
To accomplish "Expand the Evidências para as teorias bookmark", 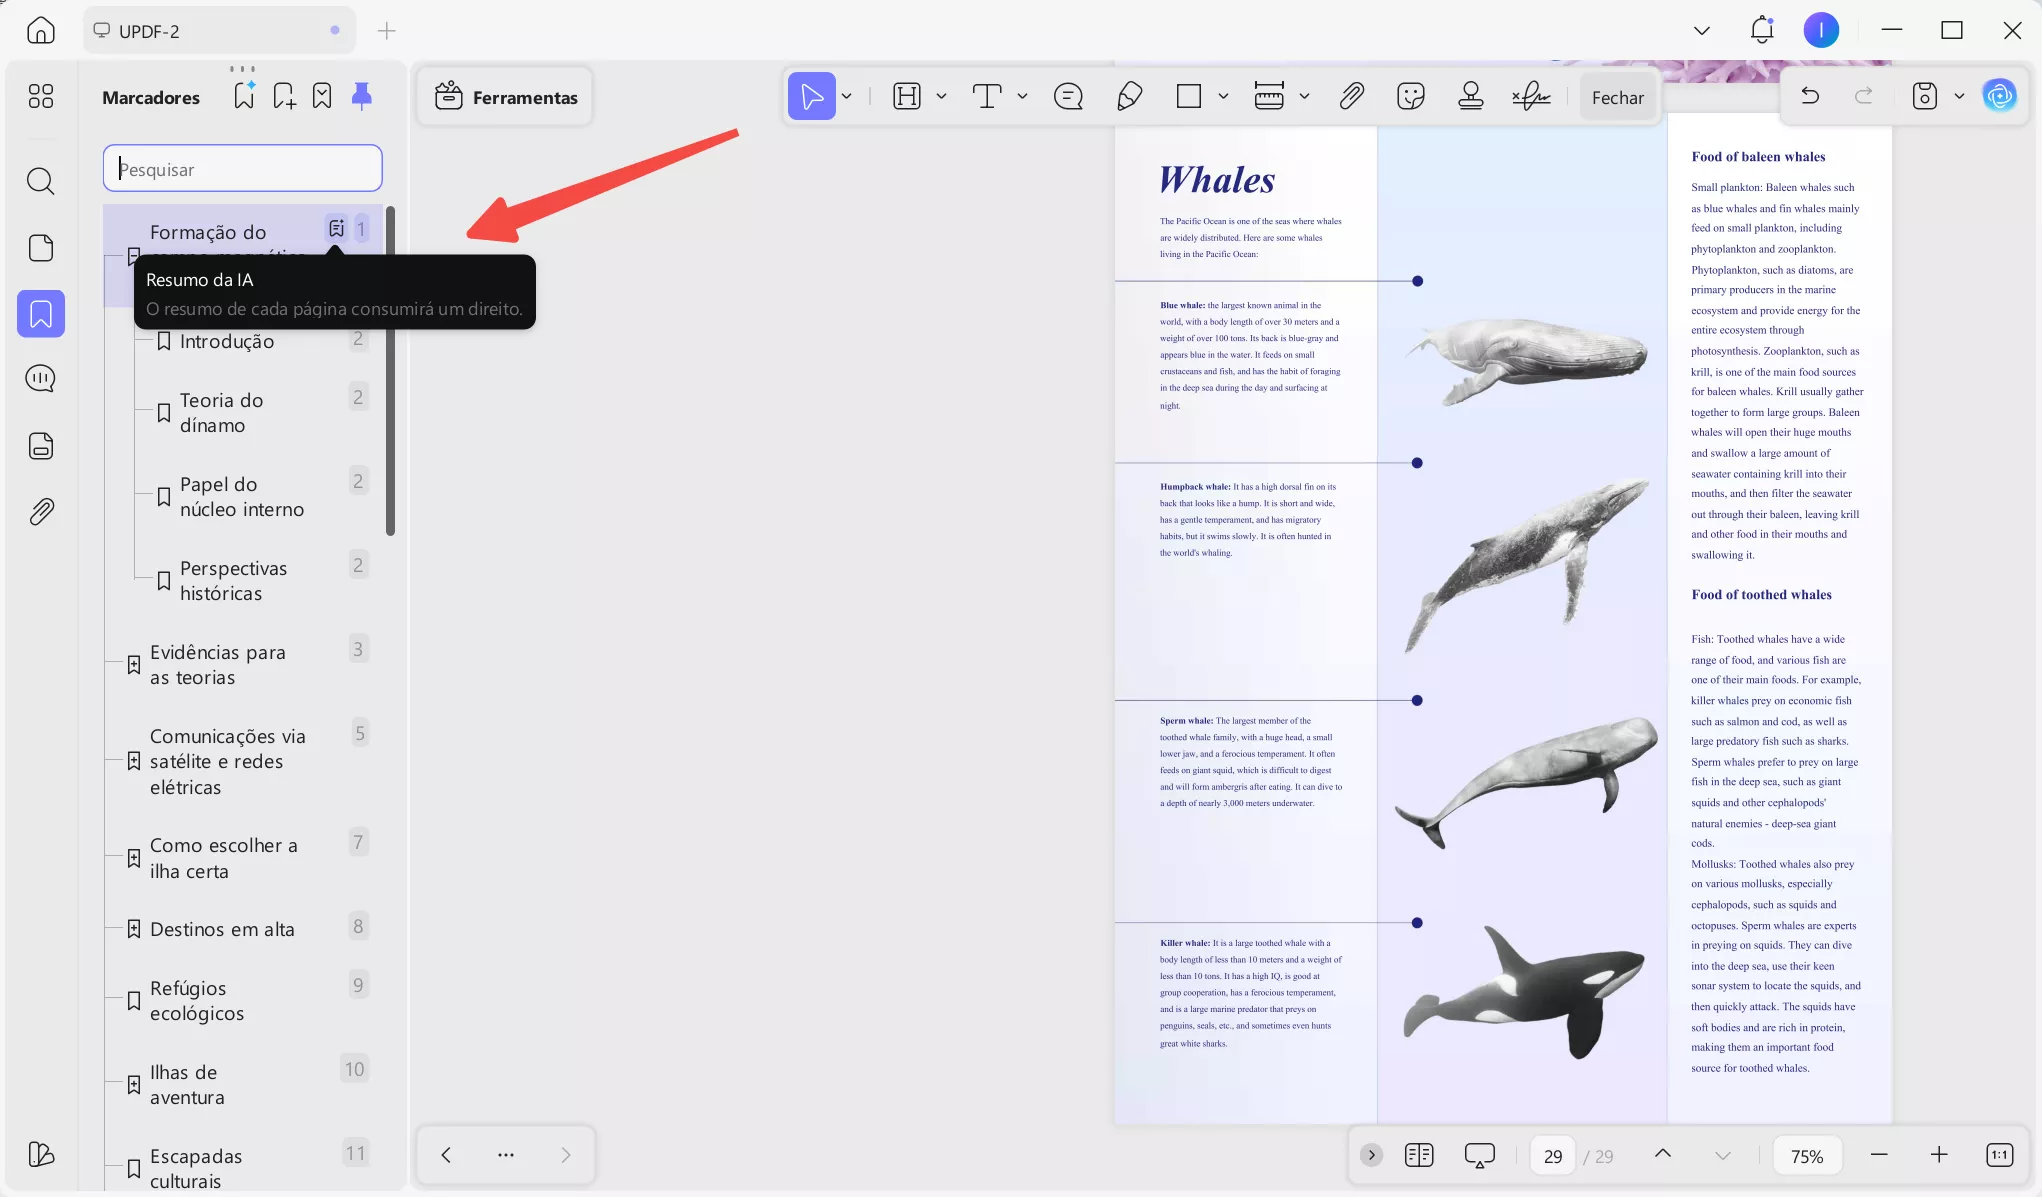I will [x=133, y=665].
